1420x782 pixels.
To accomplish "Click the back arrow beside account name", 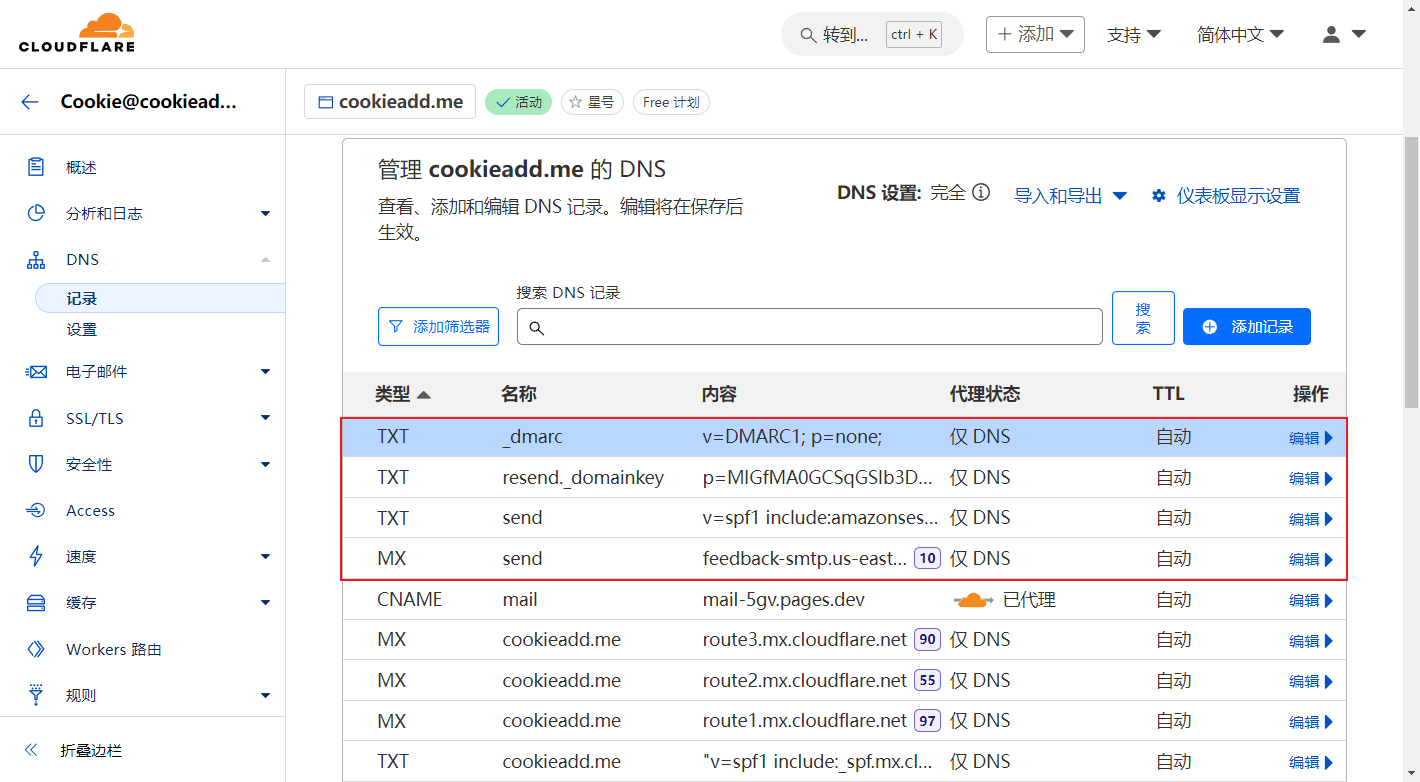I will 30,102.
